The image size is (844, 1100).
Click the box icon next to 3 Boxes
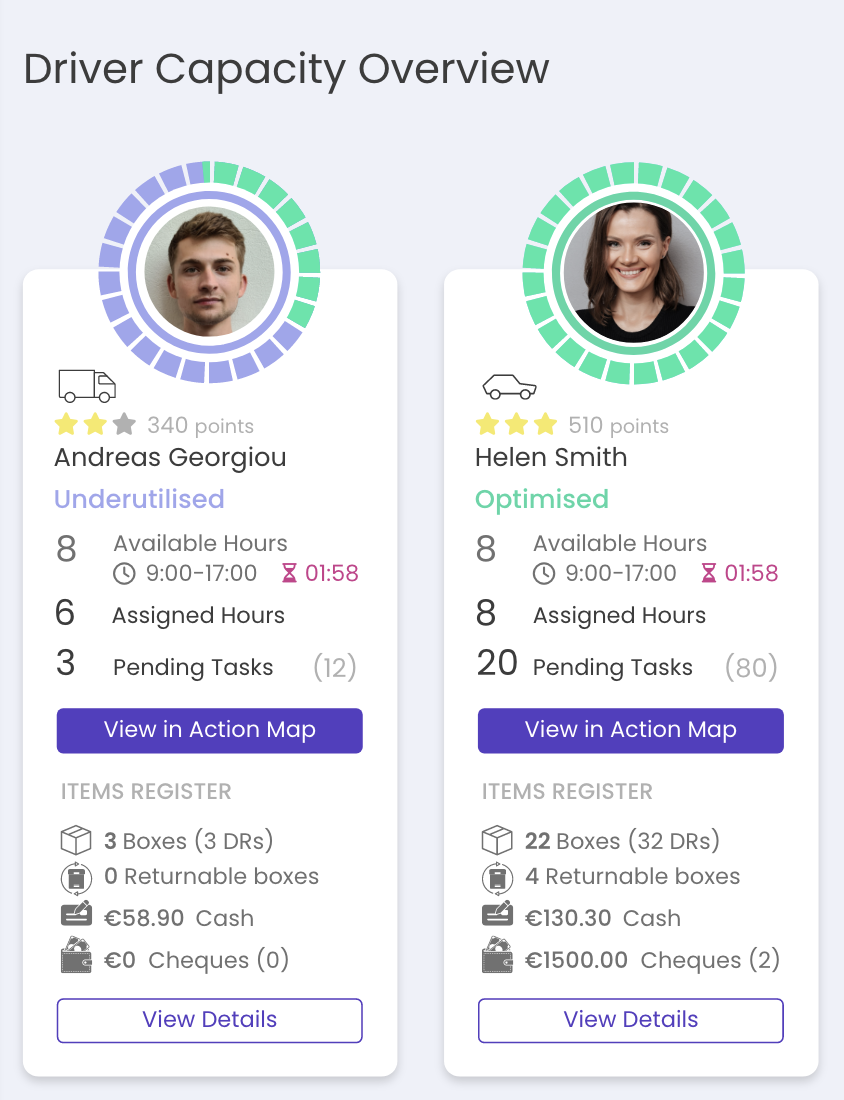[x=76, y=840]
